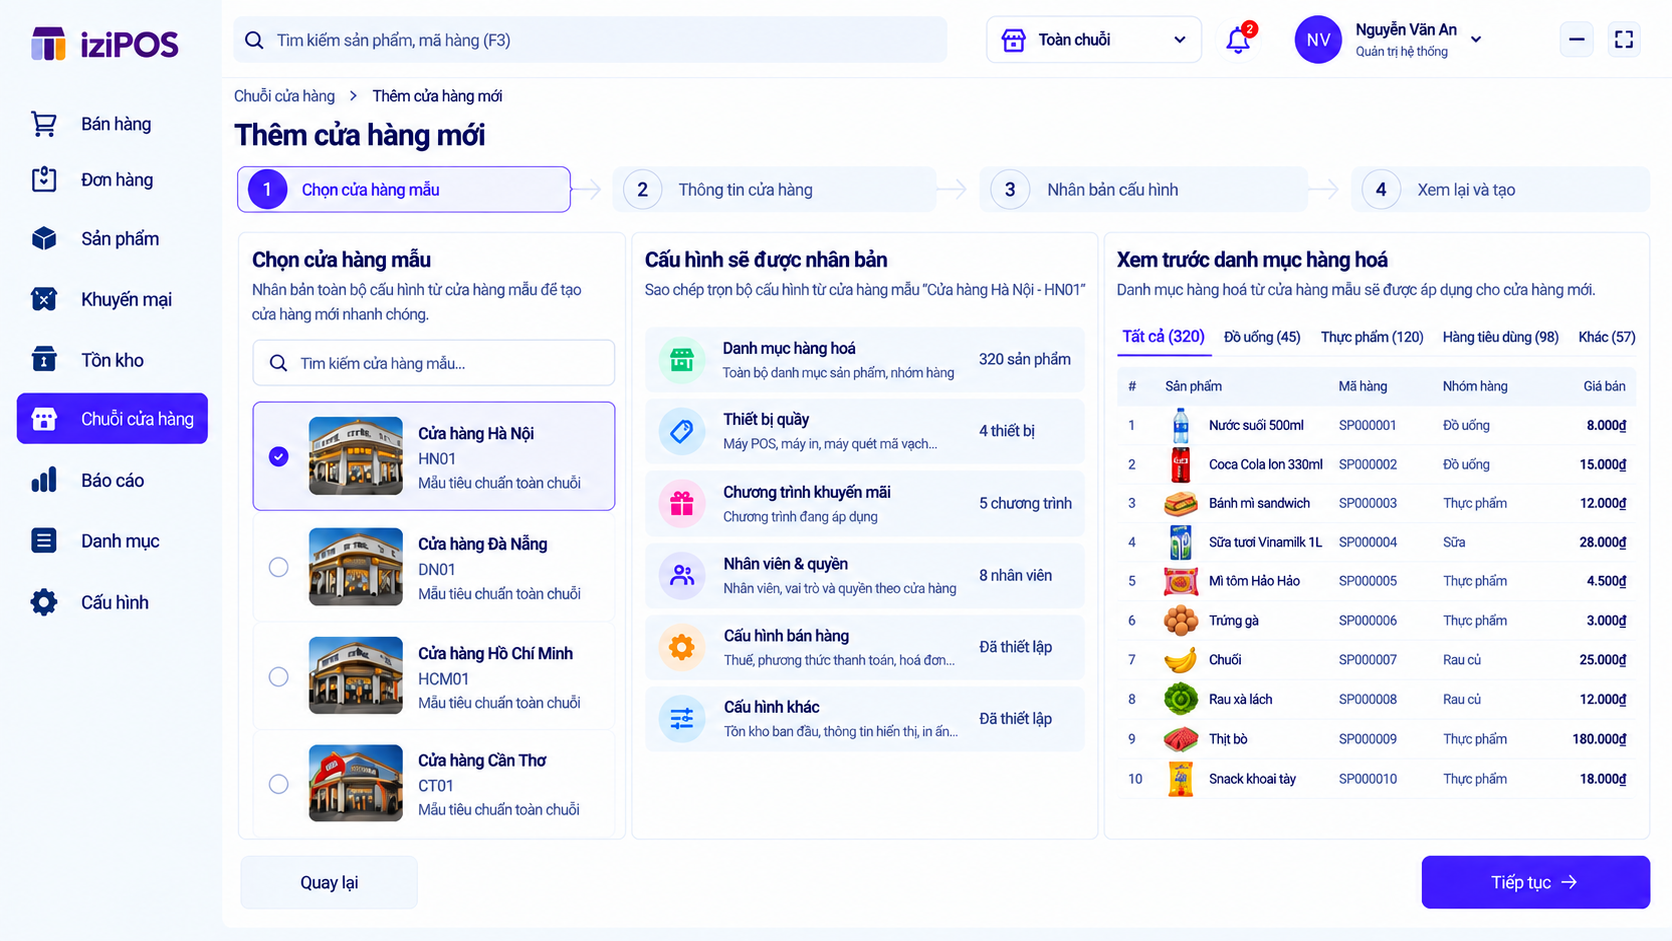
Task: Open the Đơn hàng sidebar icon
Action: [44, 180]
